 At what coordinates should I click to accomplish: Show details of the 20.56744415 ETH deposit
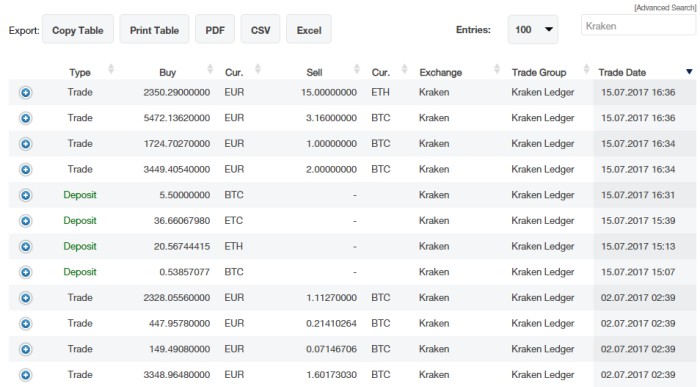tap(25, 246)
